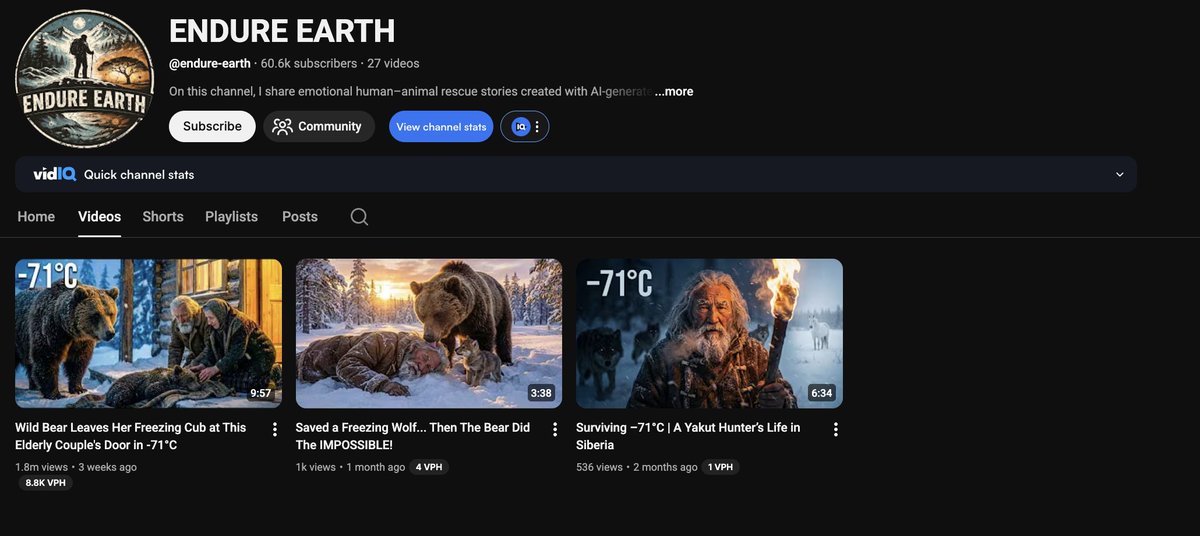The height and width of the screenshot is (536, 1200).
Task: Open the menu for the Wild Bear video
Action: pyautogui.click(x=275, y=429)
